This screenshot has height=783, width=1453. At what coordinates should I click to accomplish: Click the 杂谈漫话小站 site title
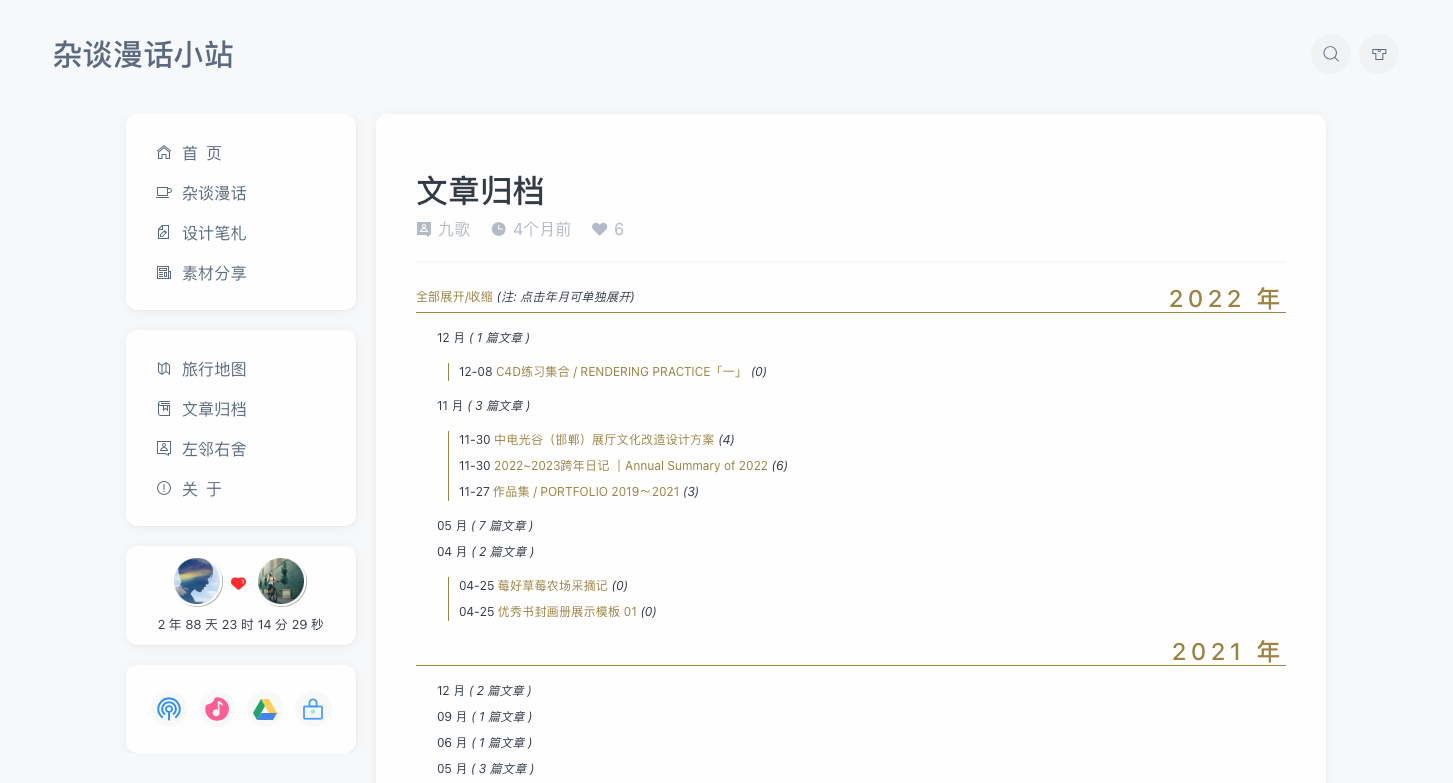143,54
